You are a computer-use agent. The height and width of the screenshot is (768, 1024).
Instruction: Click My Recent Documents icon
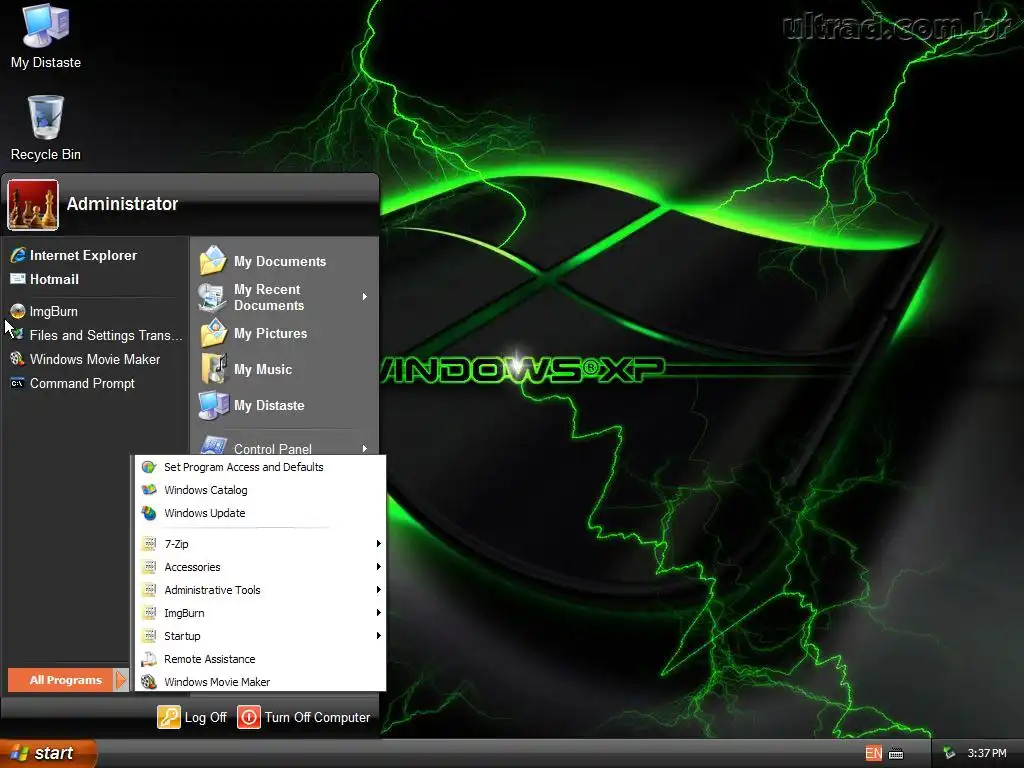coord(212,297)
